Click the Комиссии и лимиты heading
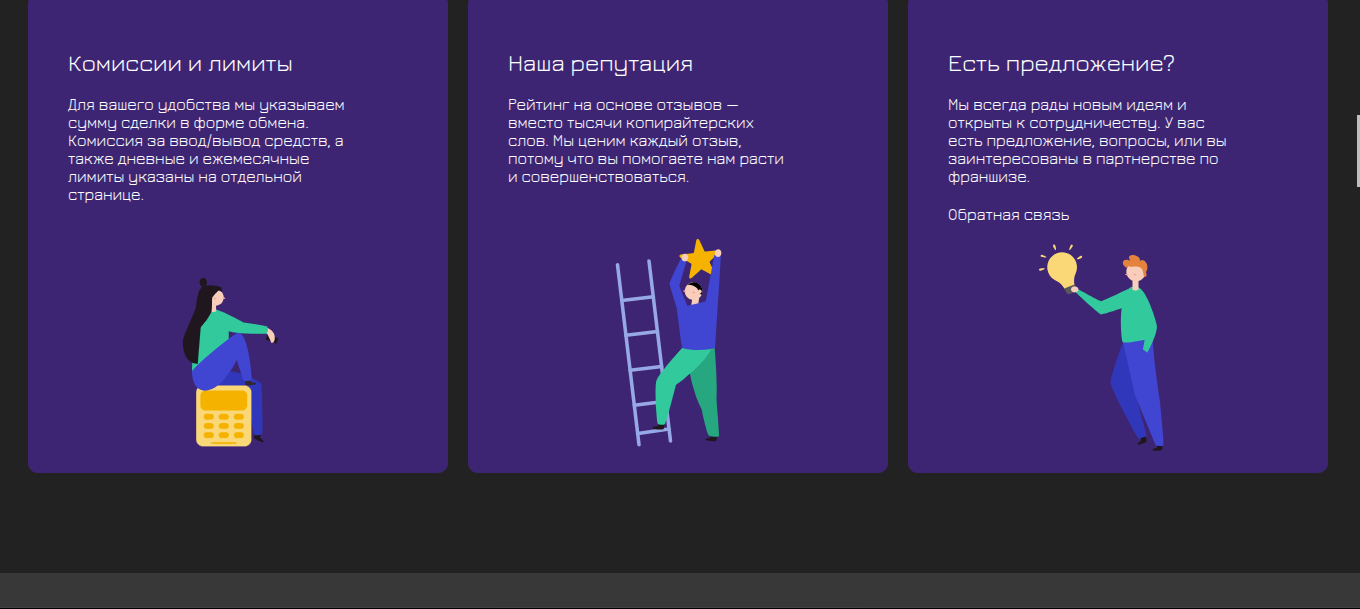Viewport: 1360px width, 609px height. click(180, 62)
